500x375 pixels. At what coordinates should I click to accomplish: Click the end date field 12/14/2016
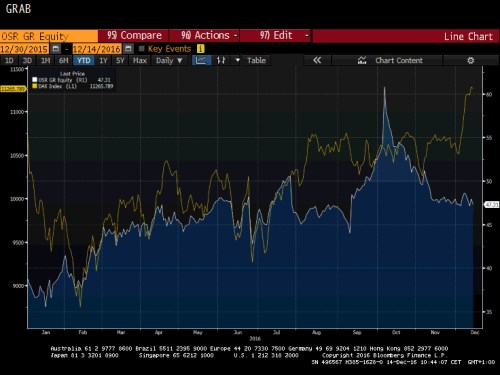click(x=97, y=49)
